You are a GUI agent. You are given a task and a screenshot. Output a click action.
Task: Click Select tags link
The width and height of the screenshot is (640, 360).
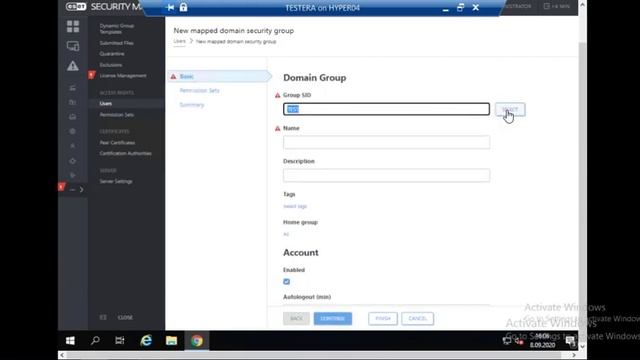tap(295, 206)
